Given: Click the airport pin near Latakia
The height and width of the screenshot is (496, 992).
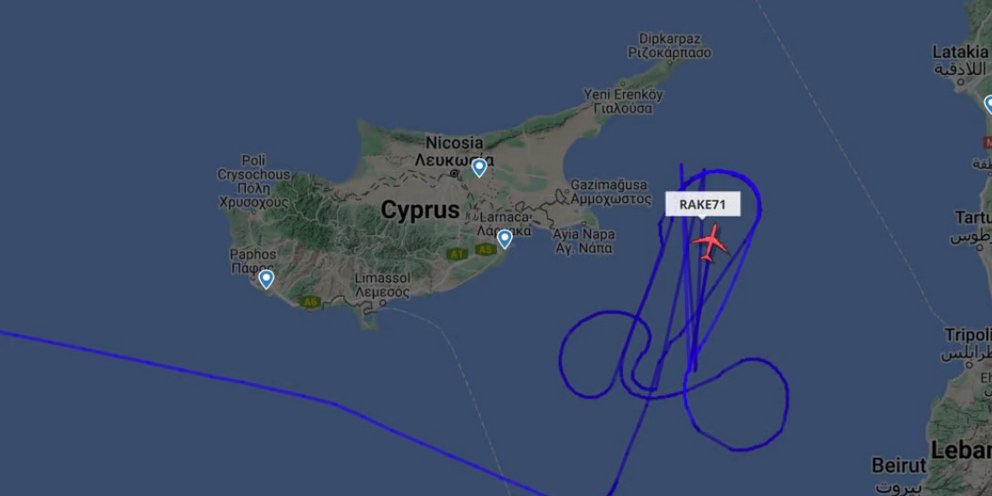Looking at the screenshot, I should 988,105.
